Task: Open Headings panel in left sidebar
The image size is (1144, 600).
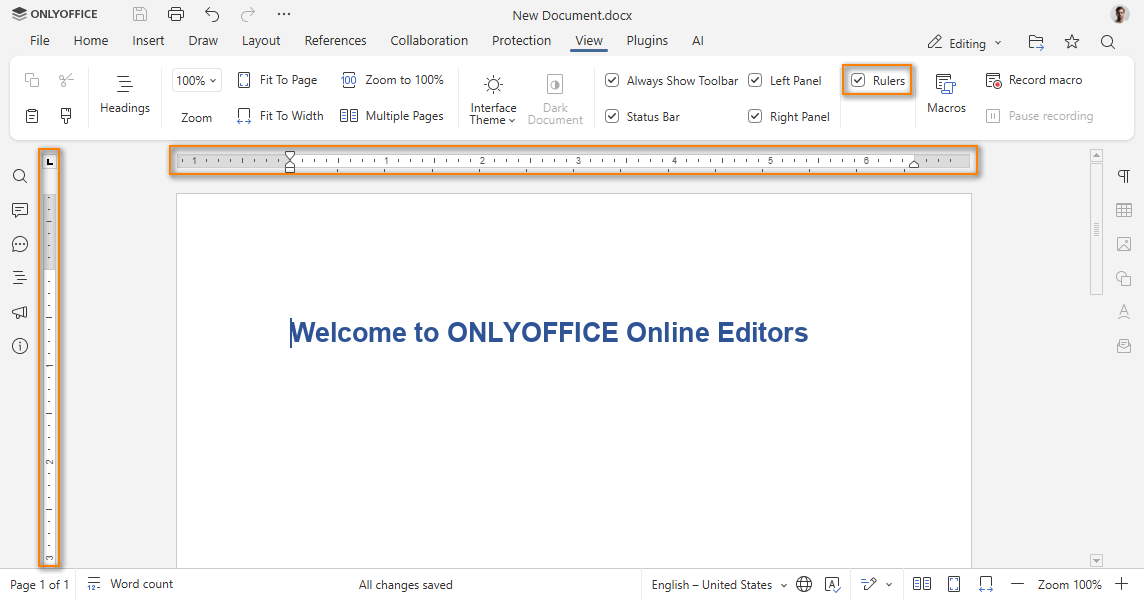Action: [x=20, y=278]
